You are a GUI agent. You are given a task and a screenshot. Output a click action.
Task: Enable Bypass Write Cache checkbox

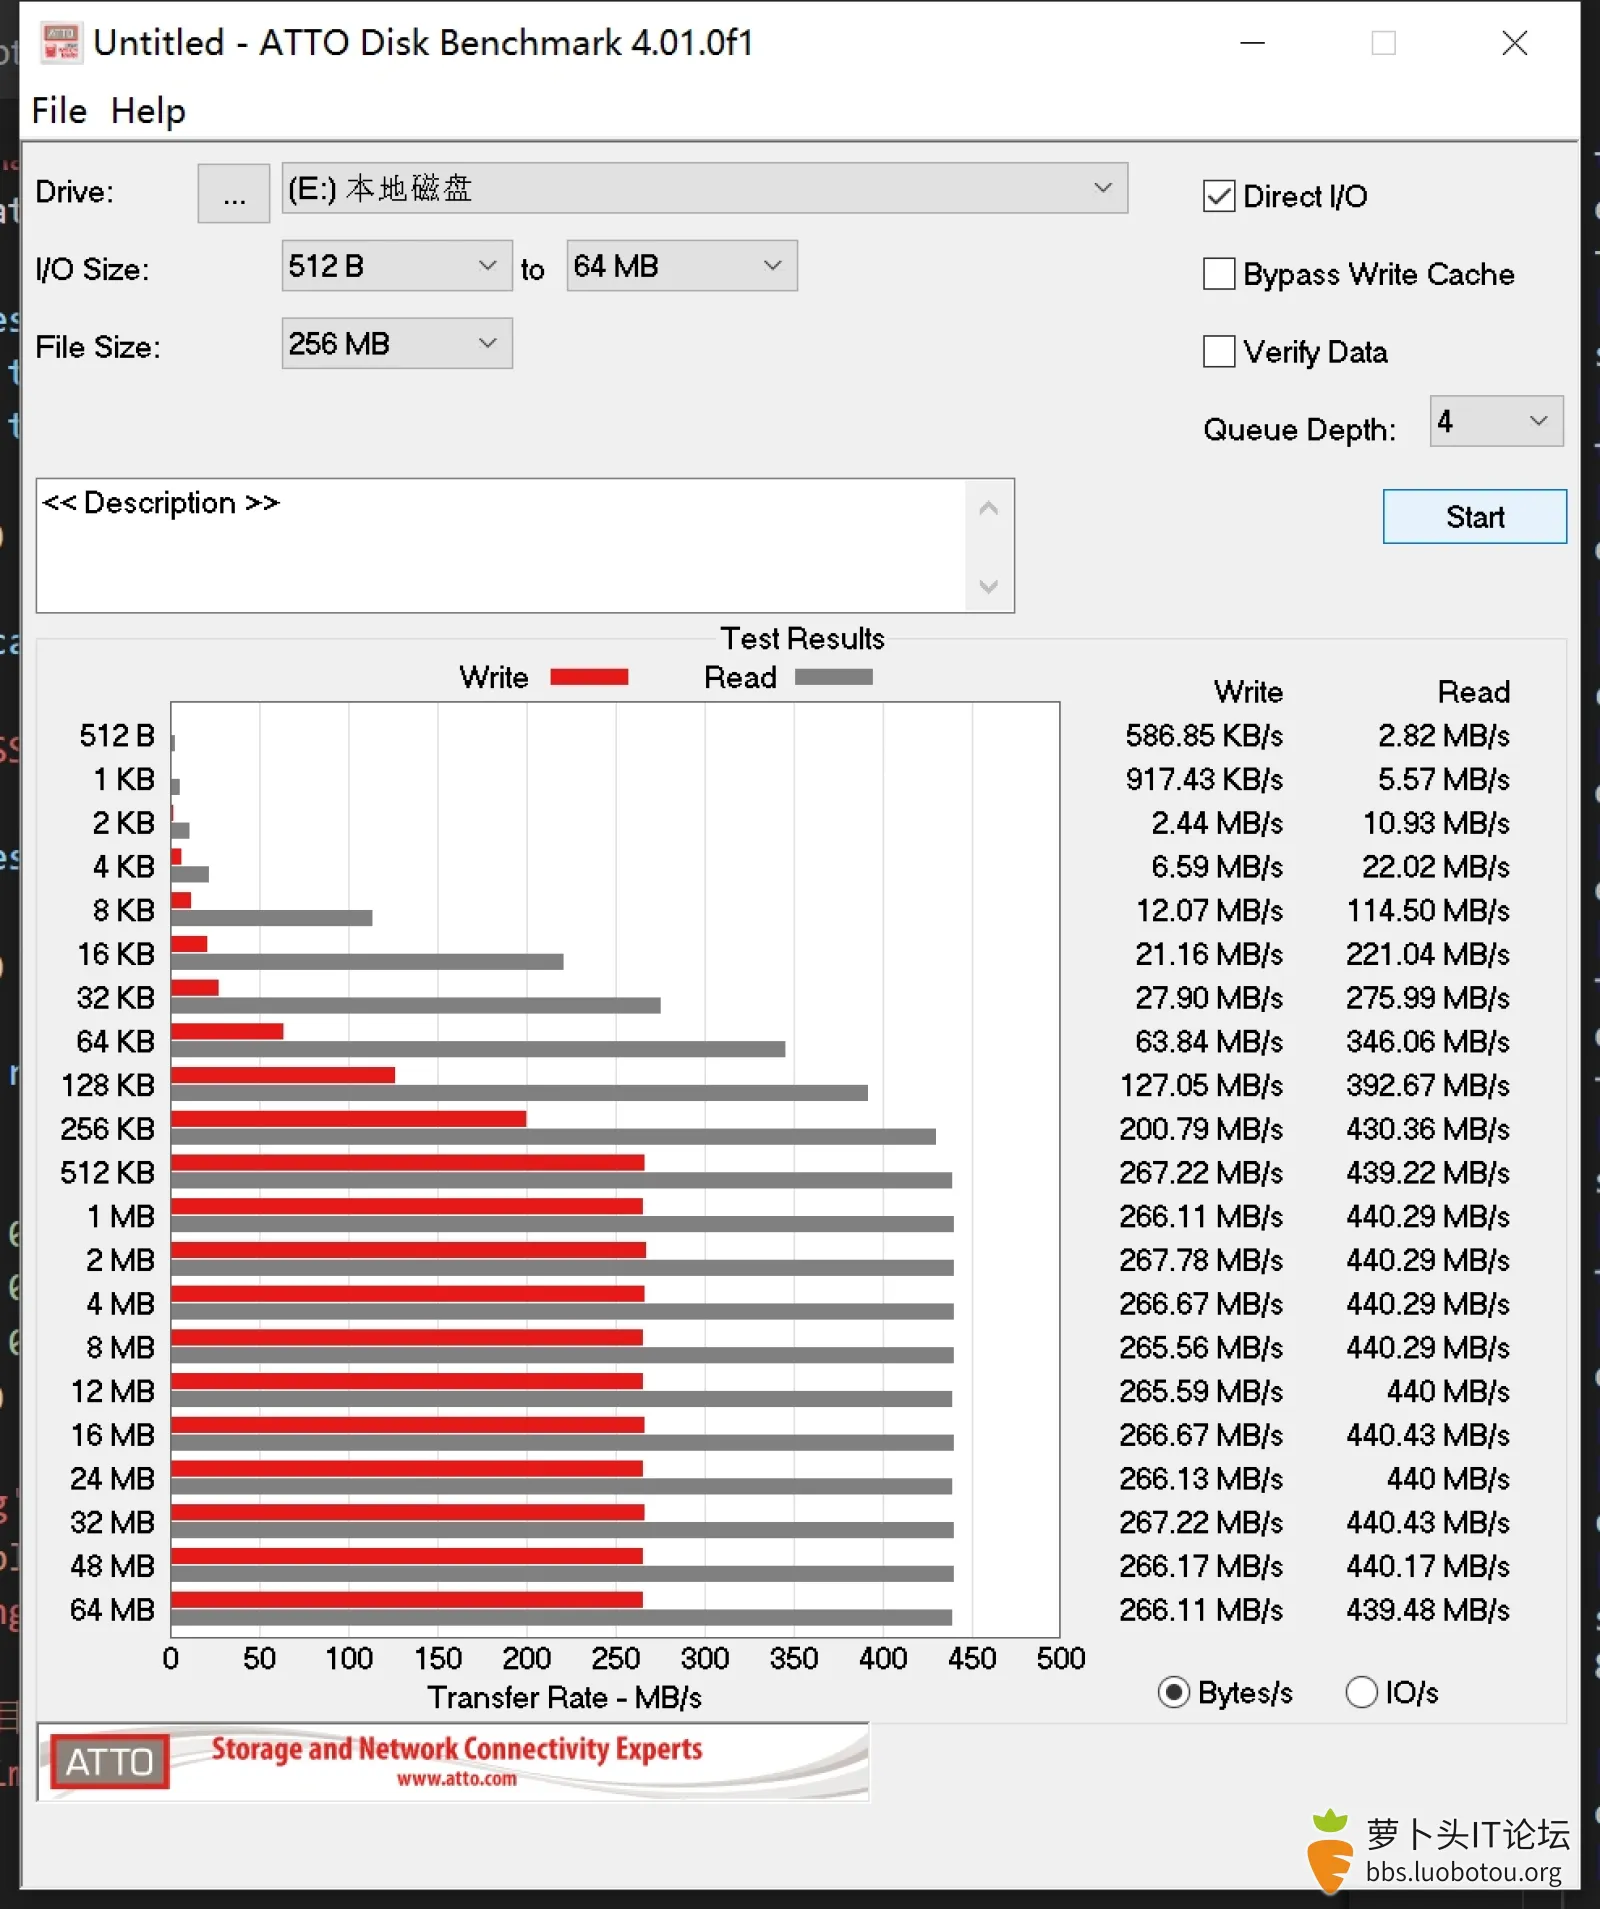[1218, 274]
